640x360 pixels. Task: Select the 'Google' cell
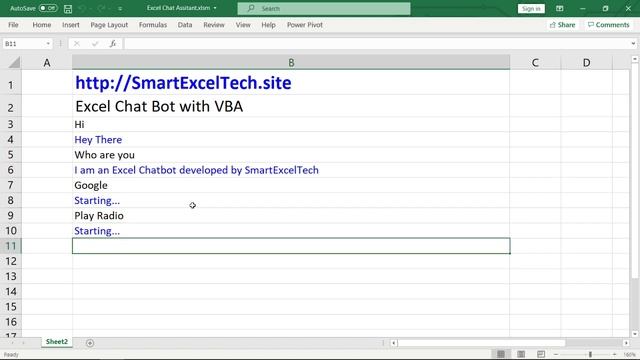[291, 185]
